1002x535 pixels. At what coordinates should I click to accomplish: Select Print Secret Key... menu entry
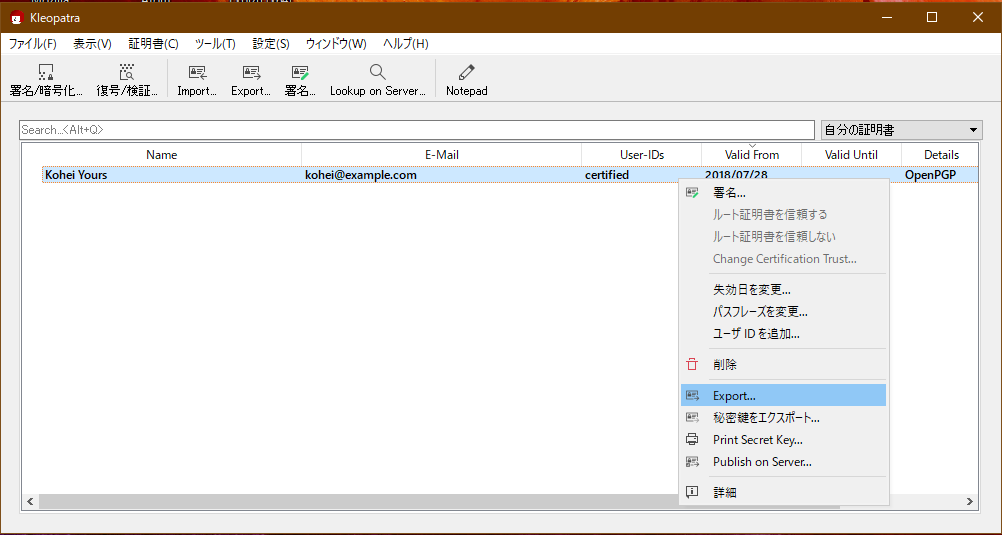757,440
